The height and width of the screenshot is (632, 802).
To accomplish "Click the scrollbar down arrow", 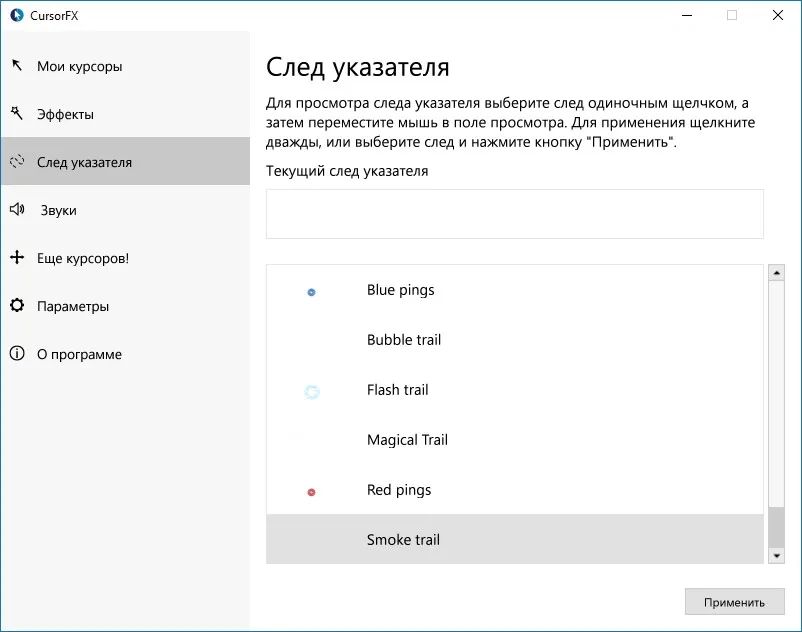I will [776, 556].
